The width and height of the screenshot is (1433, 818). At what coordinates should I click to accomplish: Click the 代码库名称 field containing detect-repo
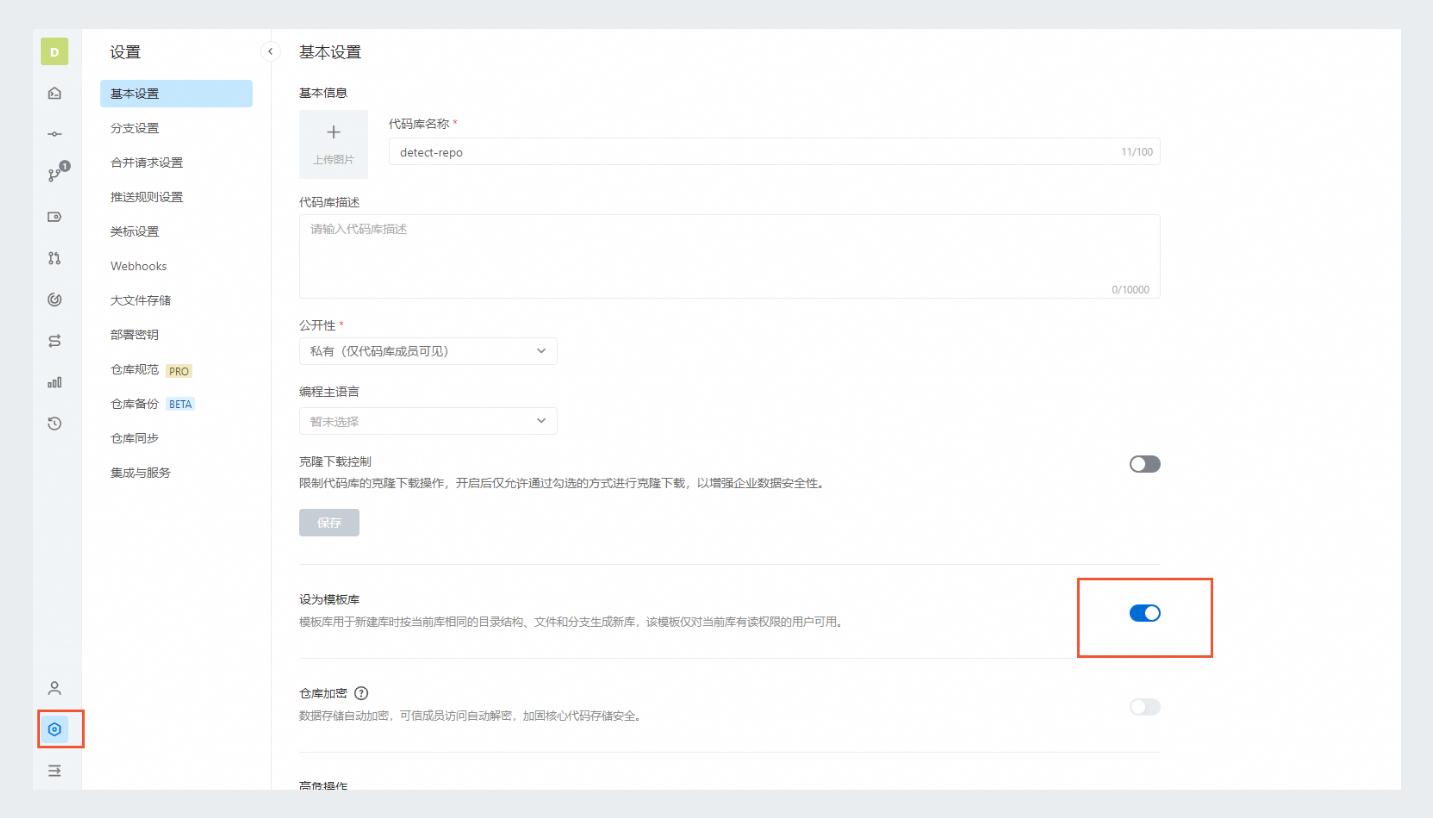(x=774, y=152)
